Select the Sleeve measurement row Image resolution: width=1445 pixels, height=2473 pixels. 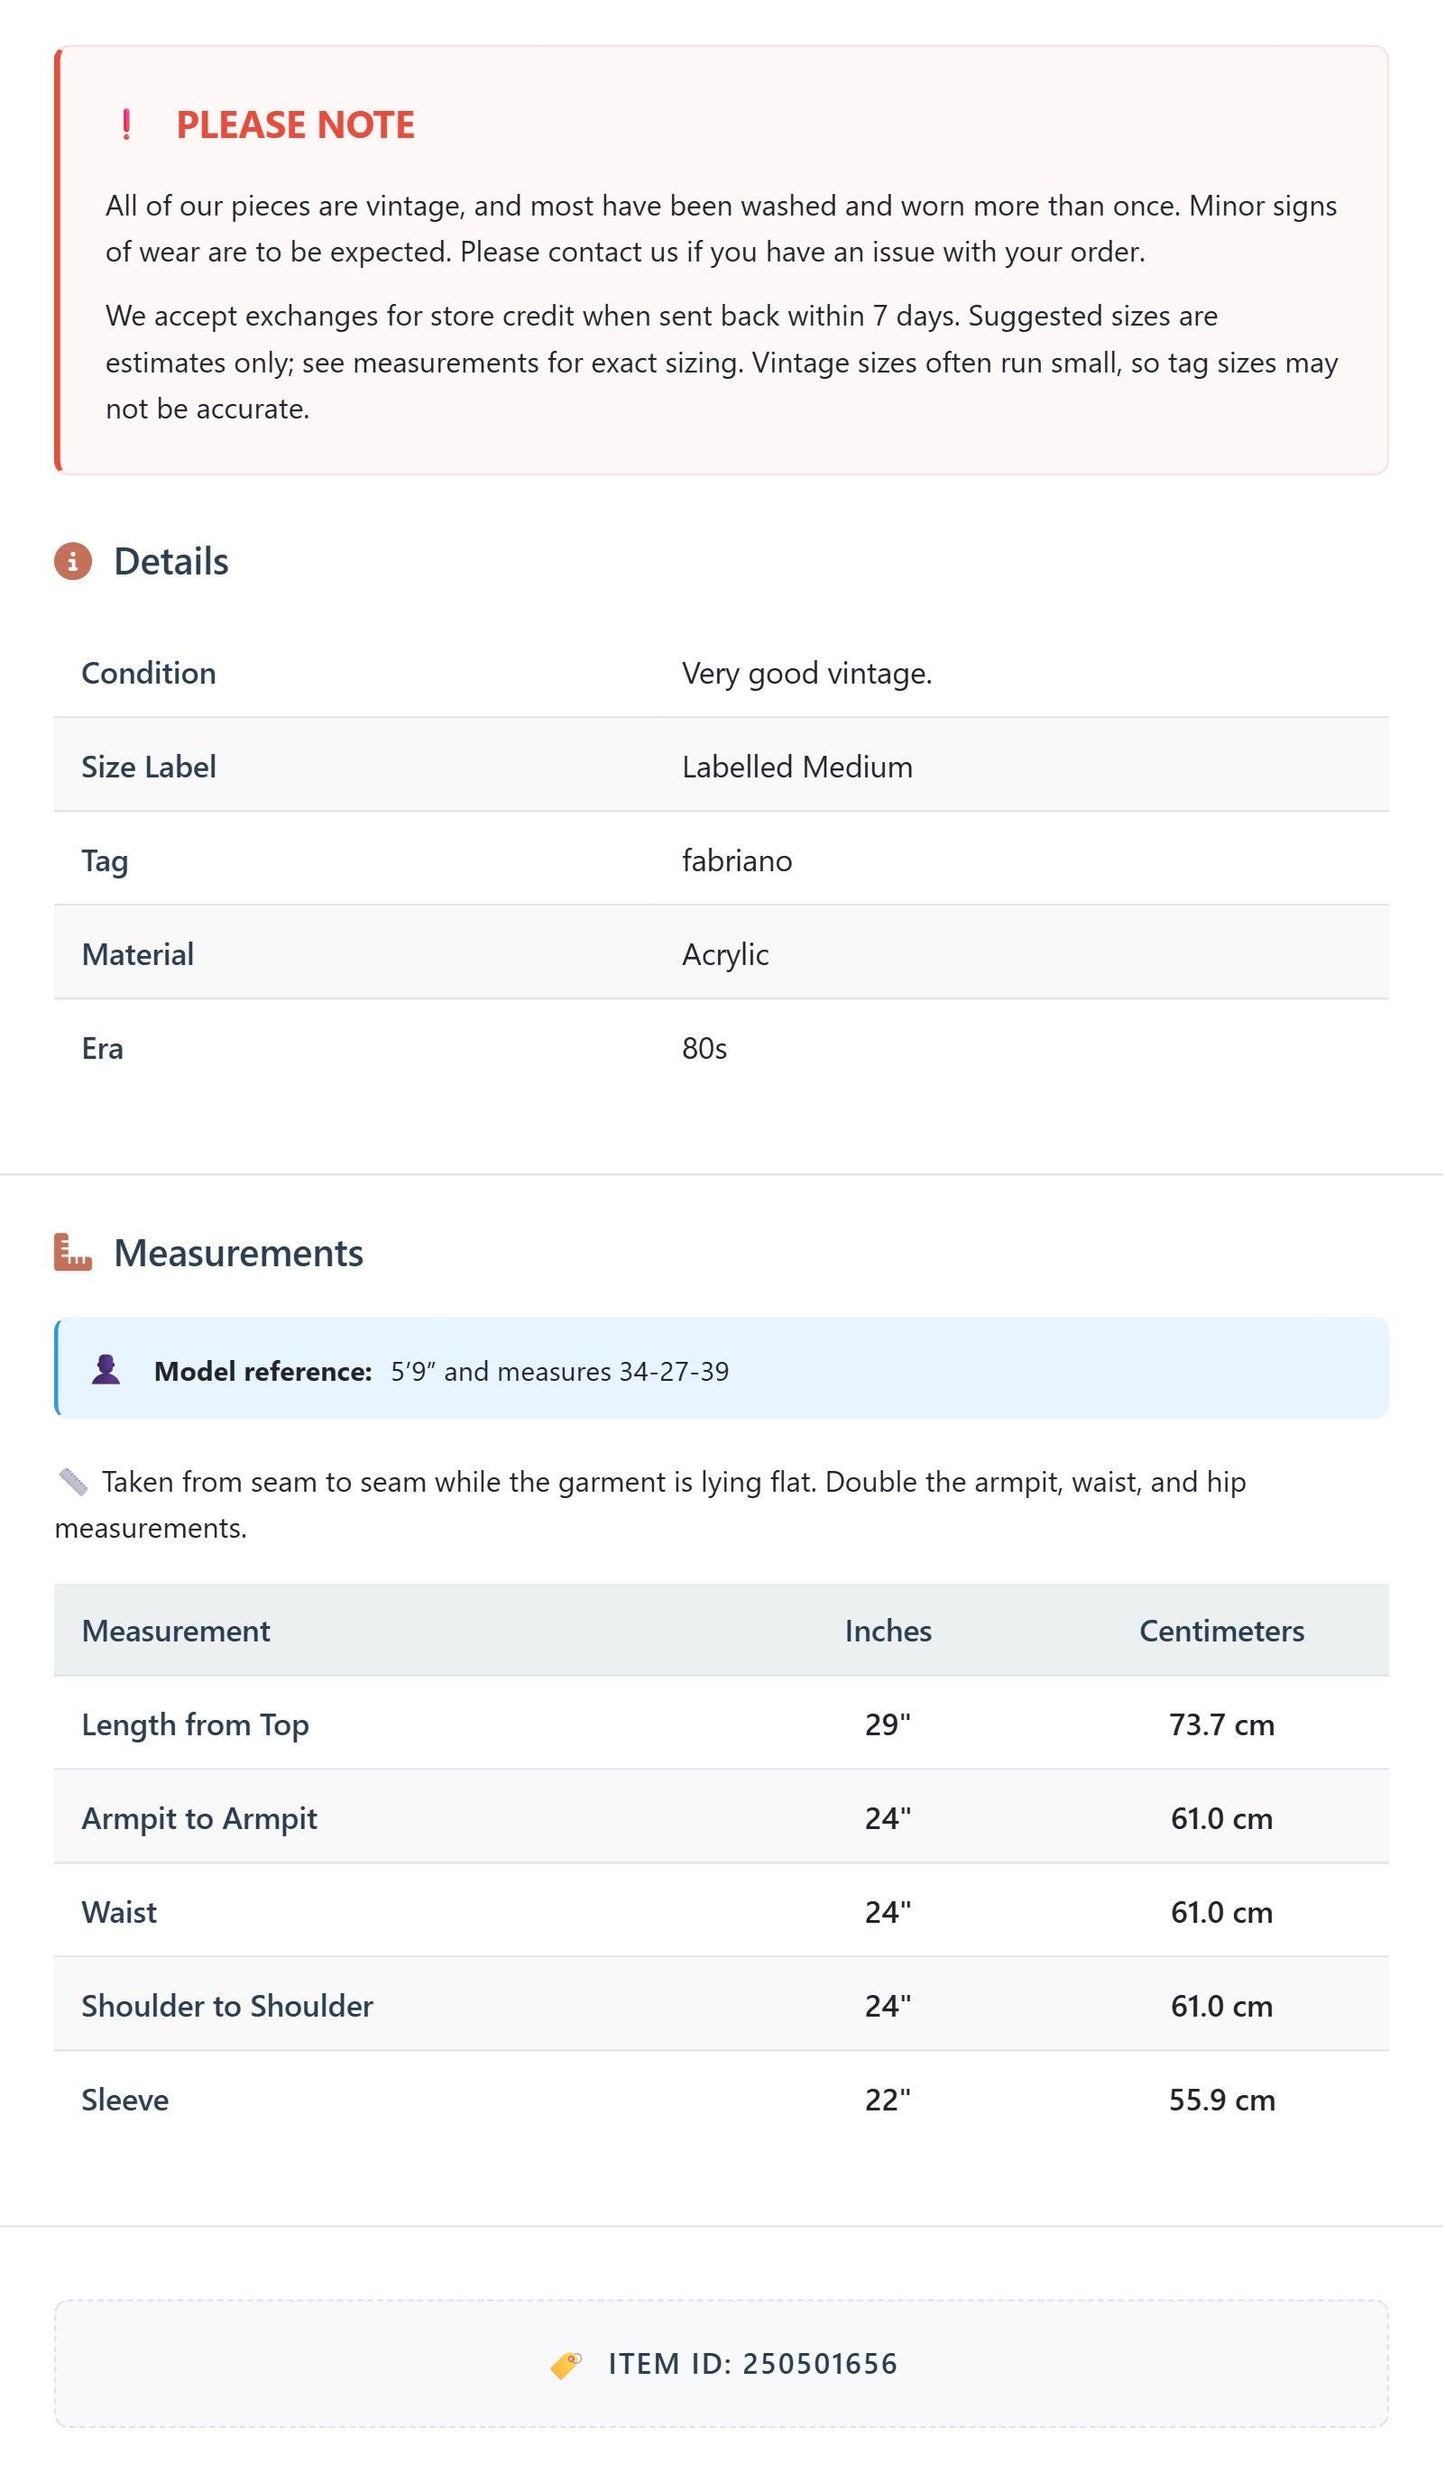click(721, 2099)
